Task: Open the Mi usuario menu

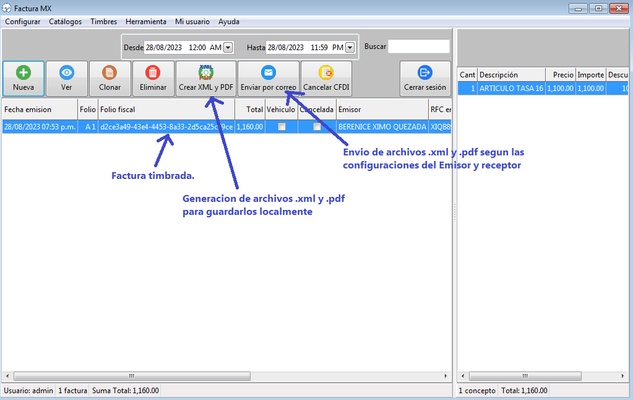Action: click(x=192, y=22)
